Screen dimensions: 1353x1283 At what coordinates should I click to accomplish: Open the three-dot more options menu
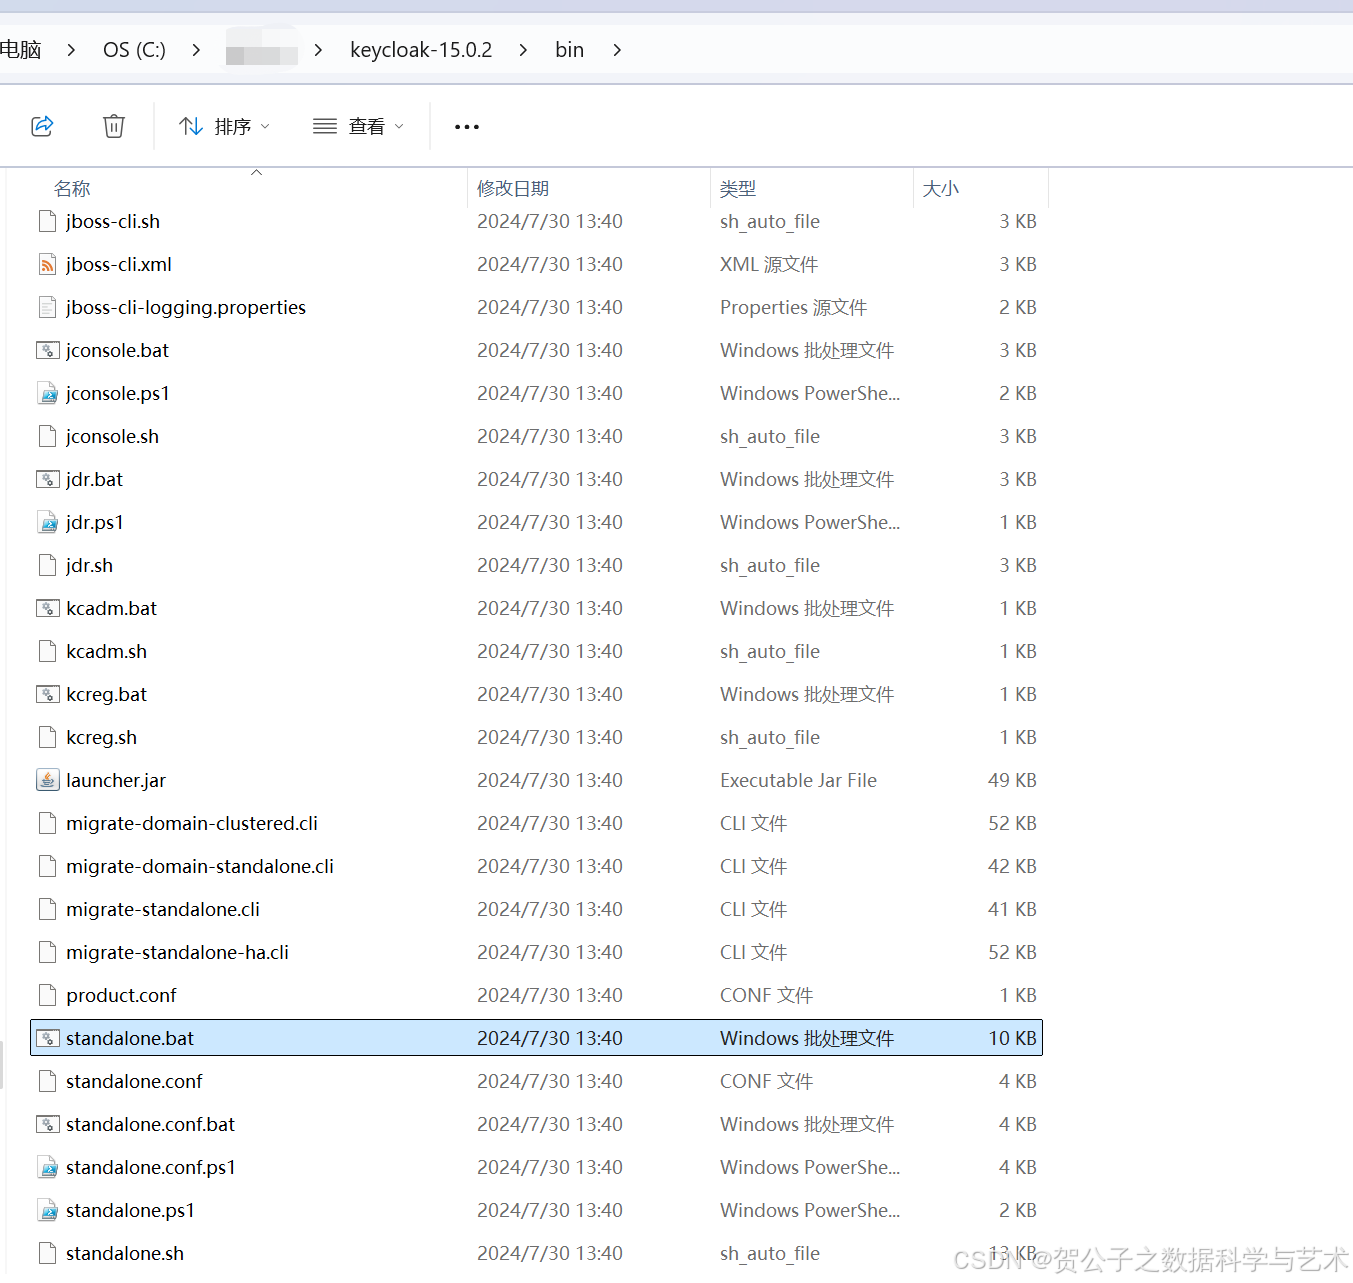[x=467, y=126]
